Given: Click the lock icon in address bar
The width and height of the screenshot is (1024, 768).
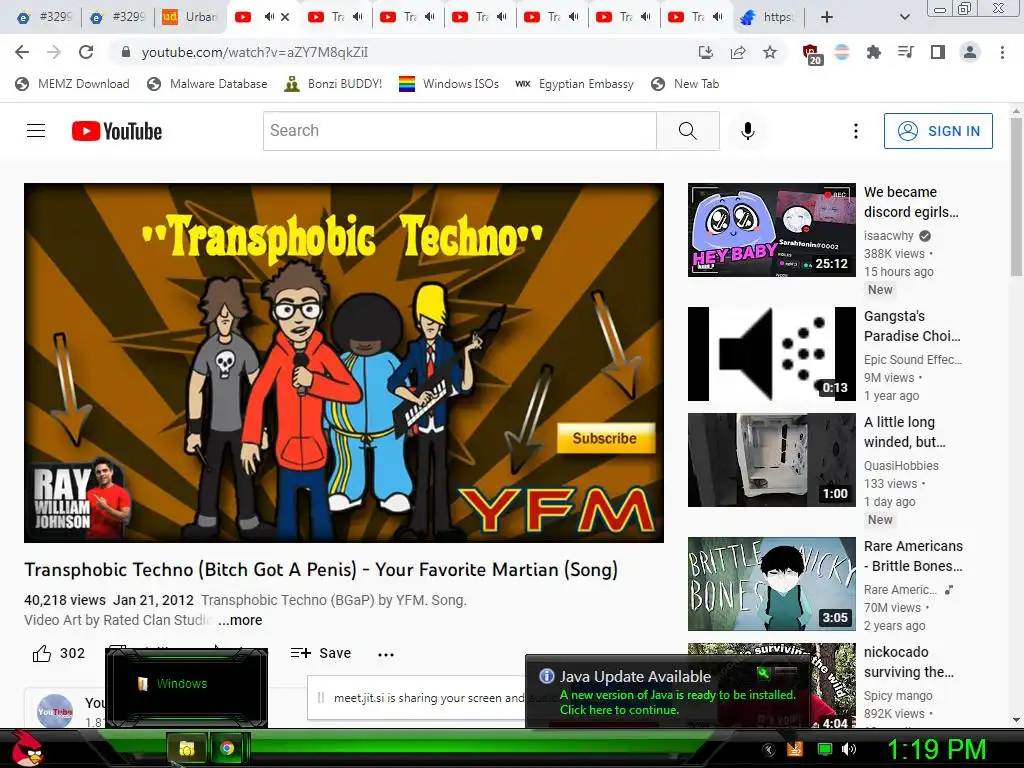Looking at the screenshot, I should pyautogui.click(x=126, y=52).
